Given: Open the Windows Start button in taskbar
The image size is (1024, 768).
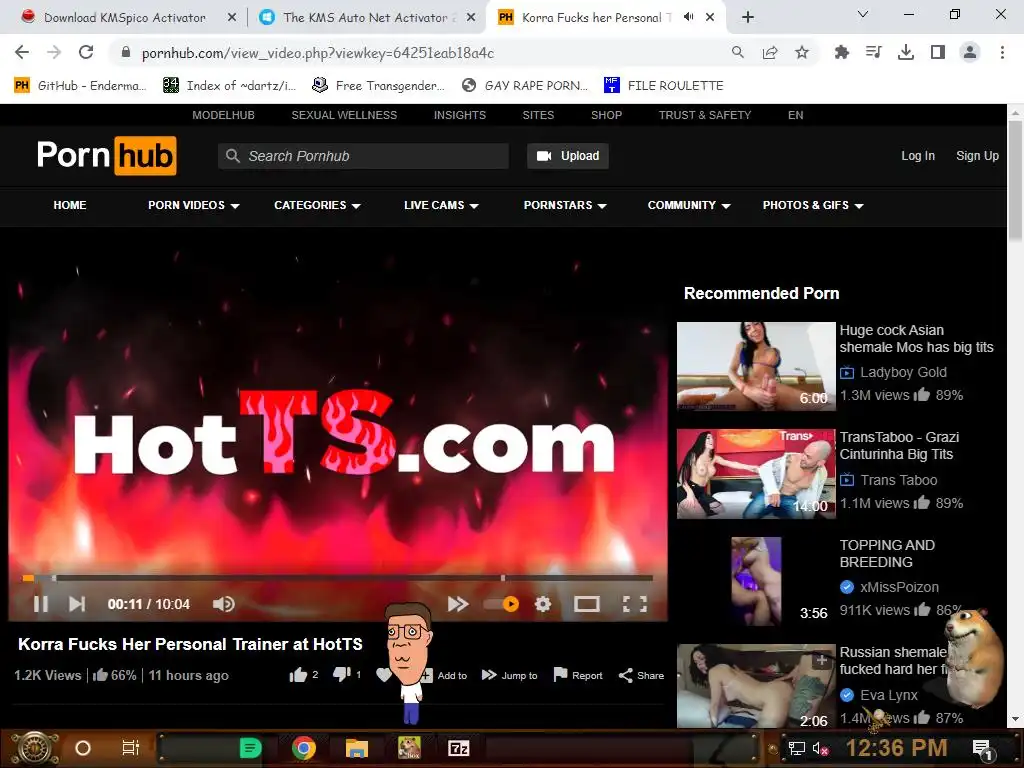Looking at the screenshot, I should pos(33,748).
